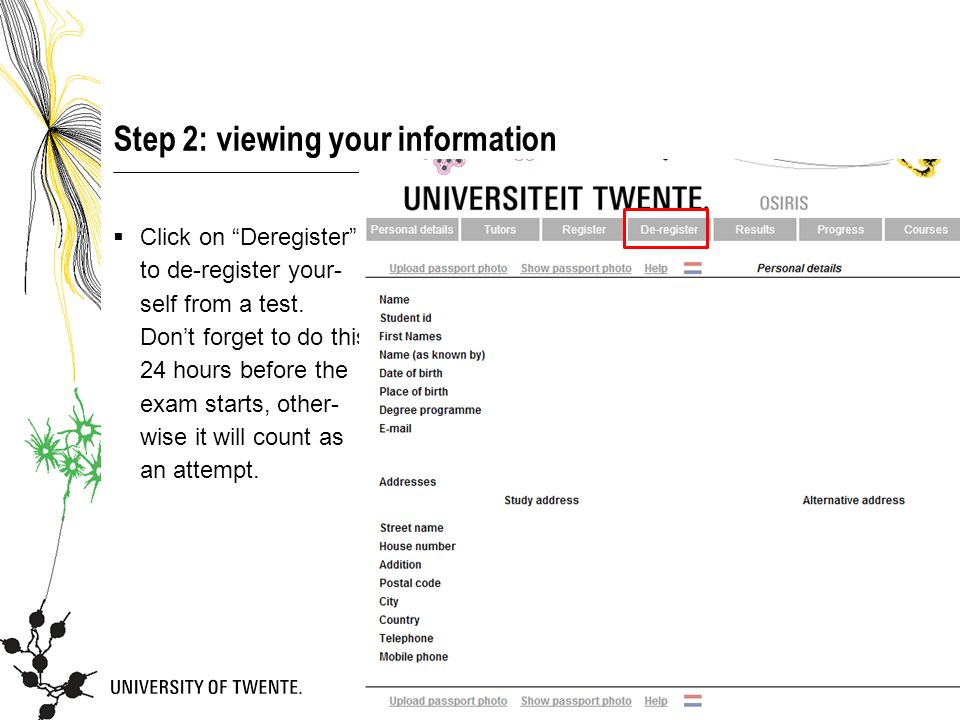Select the 'Addition' label

pyautogui.click(x=400, y=564)
